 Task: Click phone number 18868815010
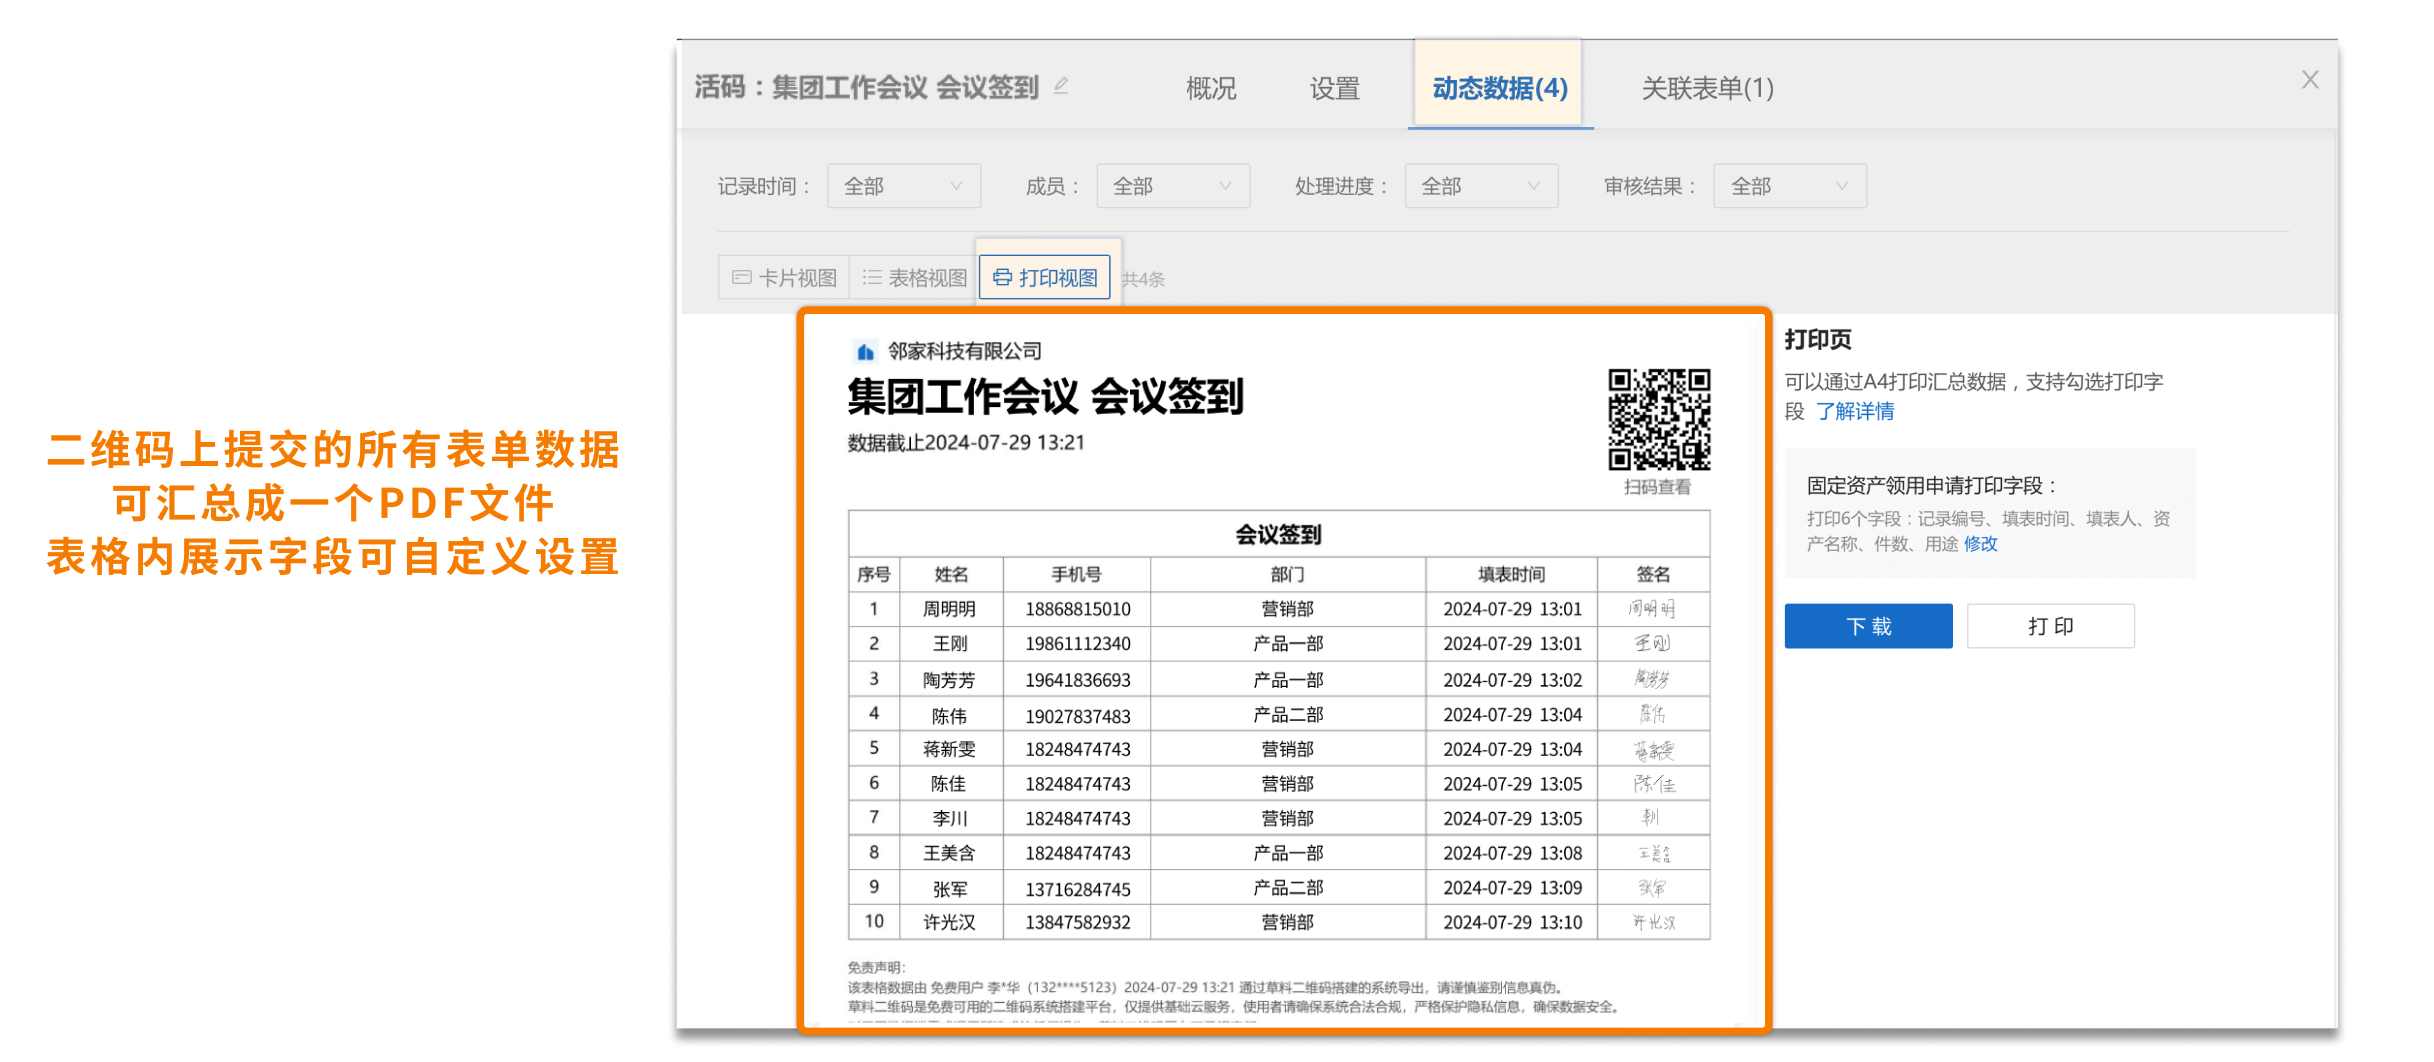tap(1077, 609)
